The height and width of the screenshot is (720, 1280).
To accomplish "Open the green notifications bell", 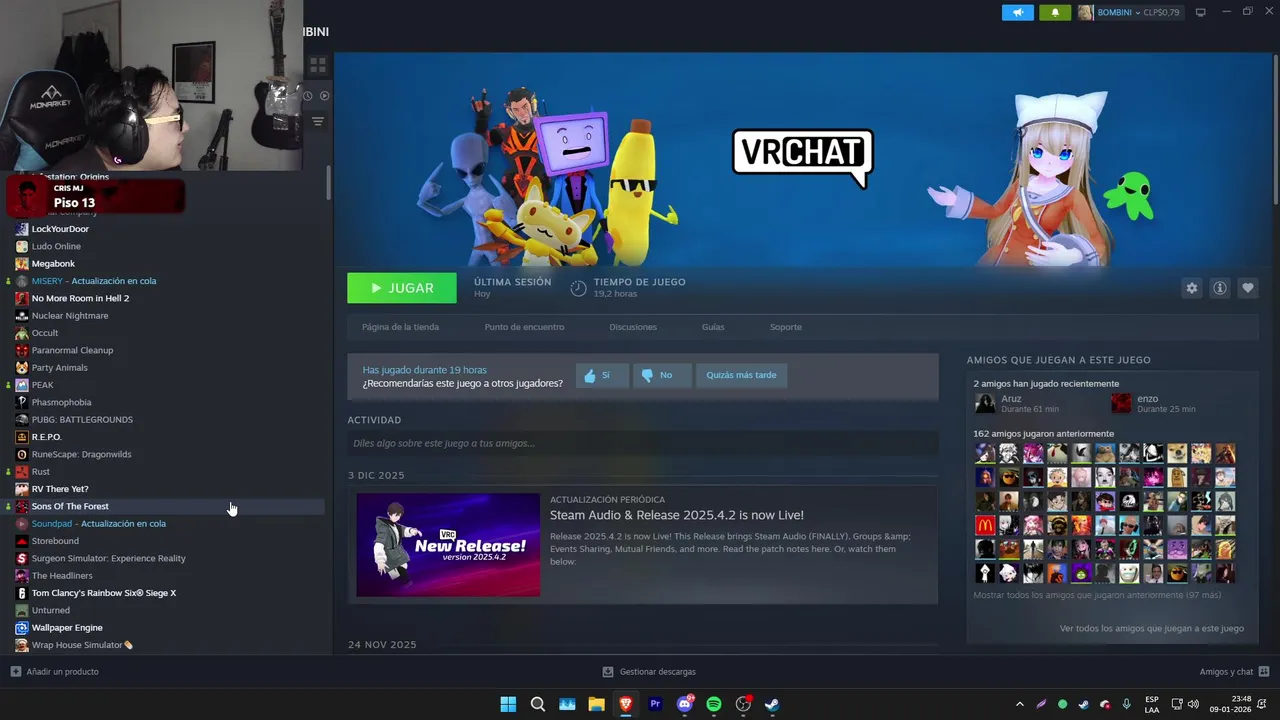I will [1055, 12].
